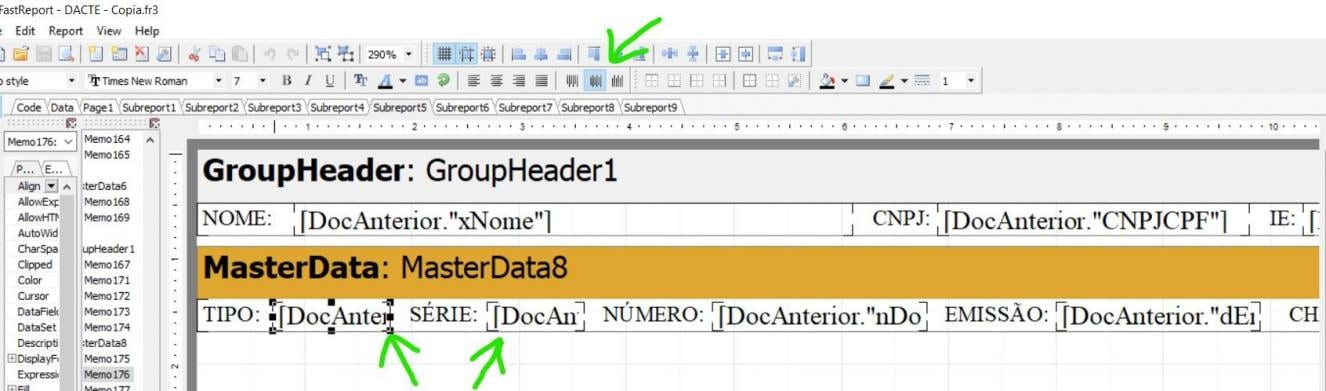Click font color A button
1326x391 pixels.
point(384,81)
